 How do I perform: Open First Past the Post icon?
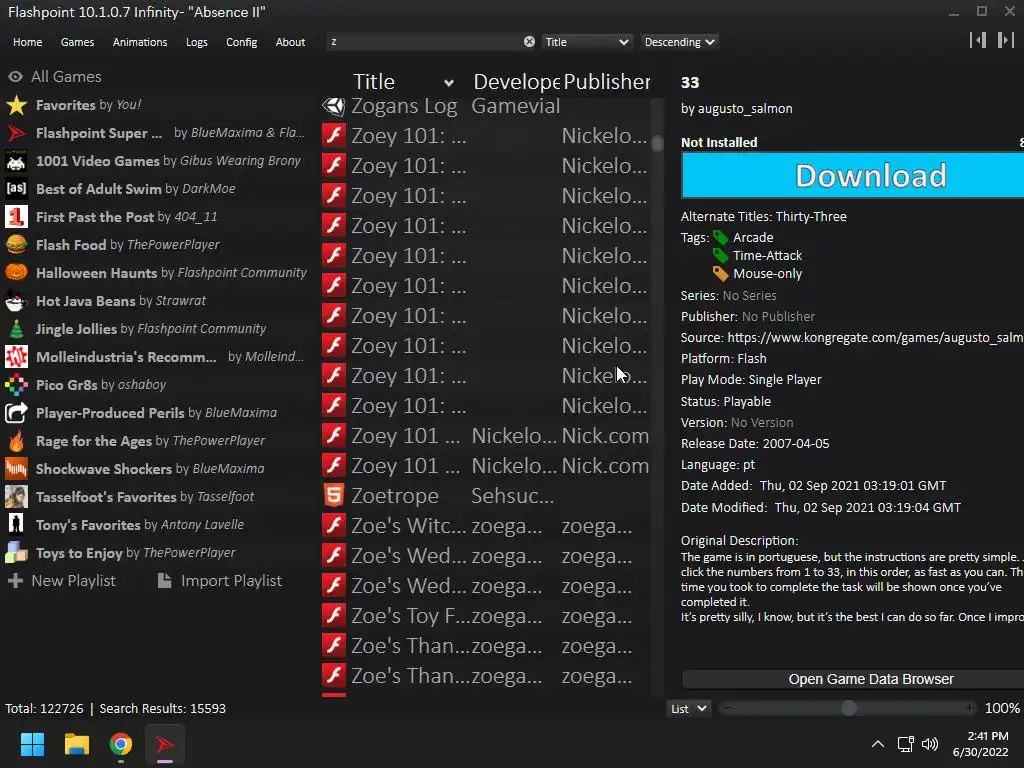click(x=16, y=217)
